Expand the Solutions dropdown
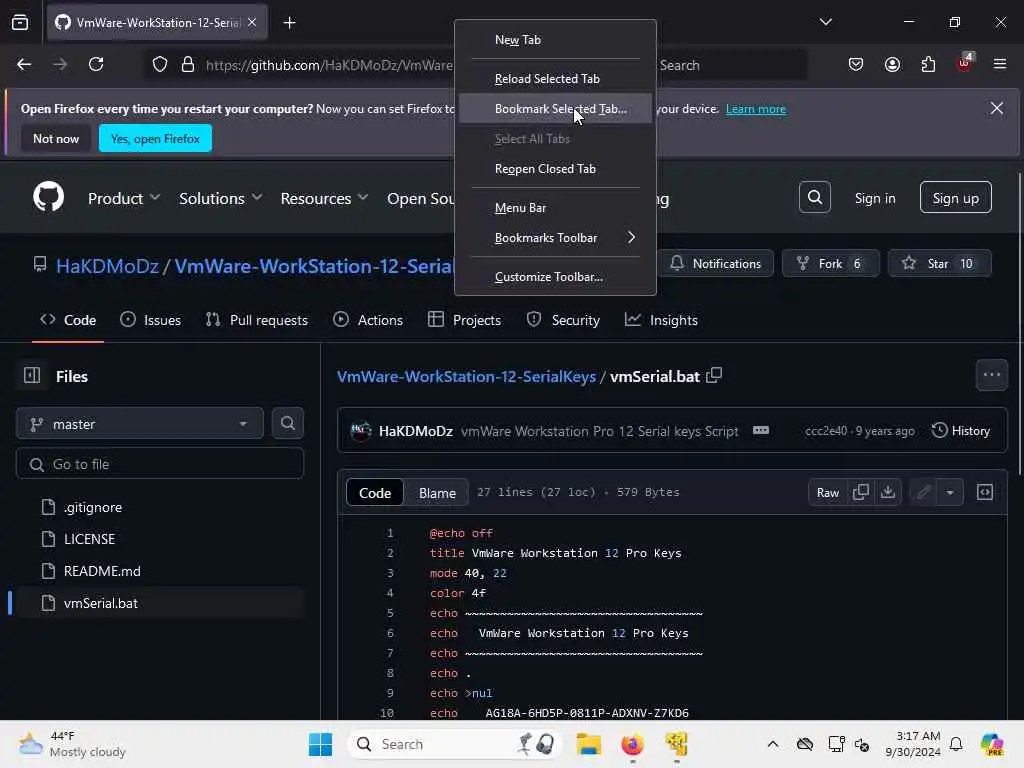1024x768 pixels. (x=220, y=198)
